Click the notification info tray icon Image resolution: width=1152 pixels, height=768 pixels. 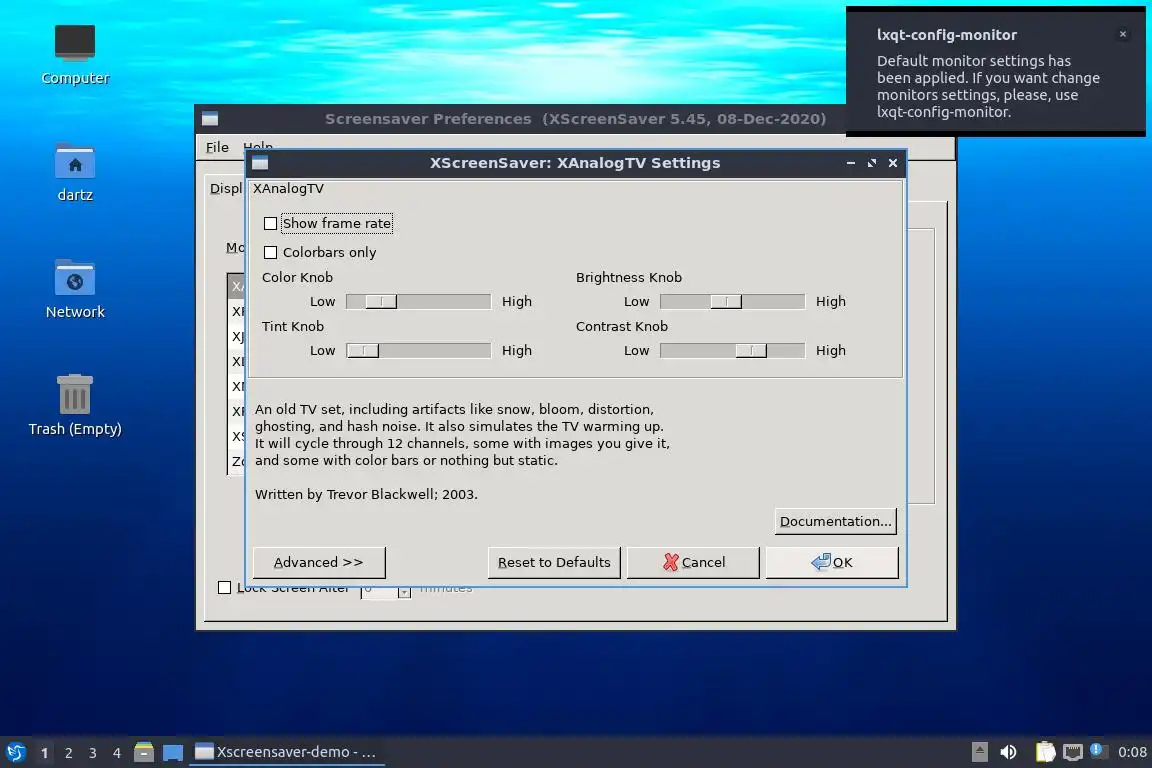[x=1097, y=750]
